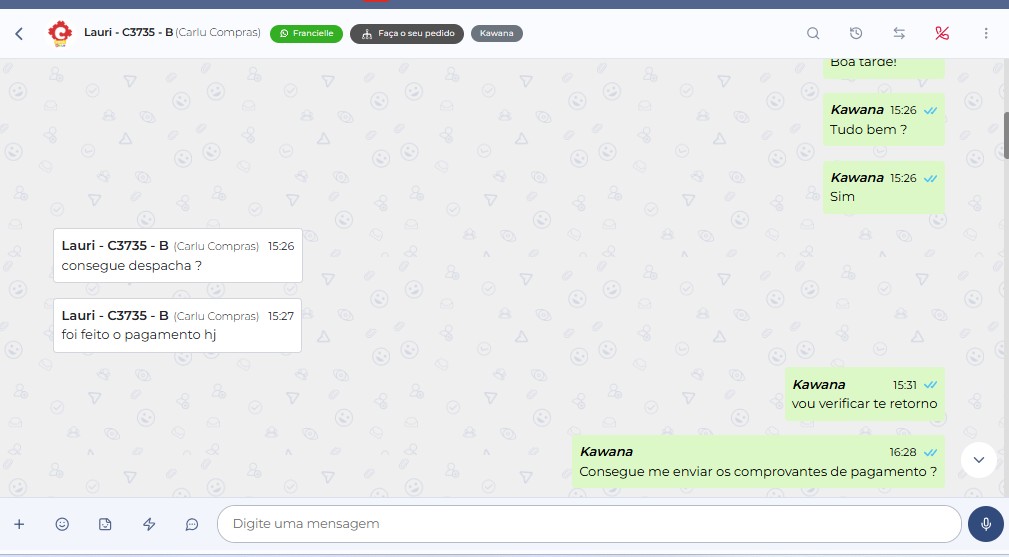
Task: Click the Carlu Compras contact avatar
Action: 60,34
